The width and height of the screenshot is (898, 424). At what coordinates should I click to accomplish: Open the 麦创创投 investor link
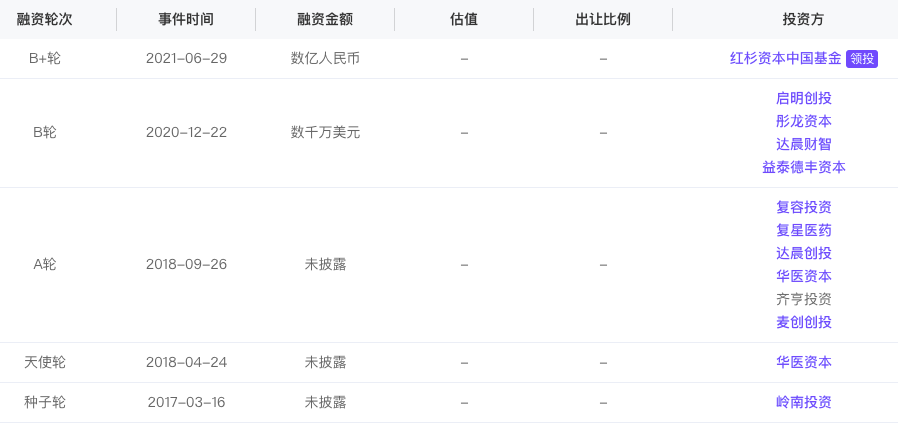(x=804, y=322)
